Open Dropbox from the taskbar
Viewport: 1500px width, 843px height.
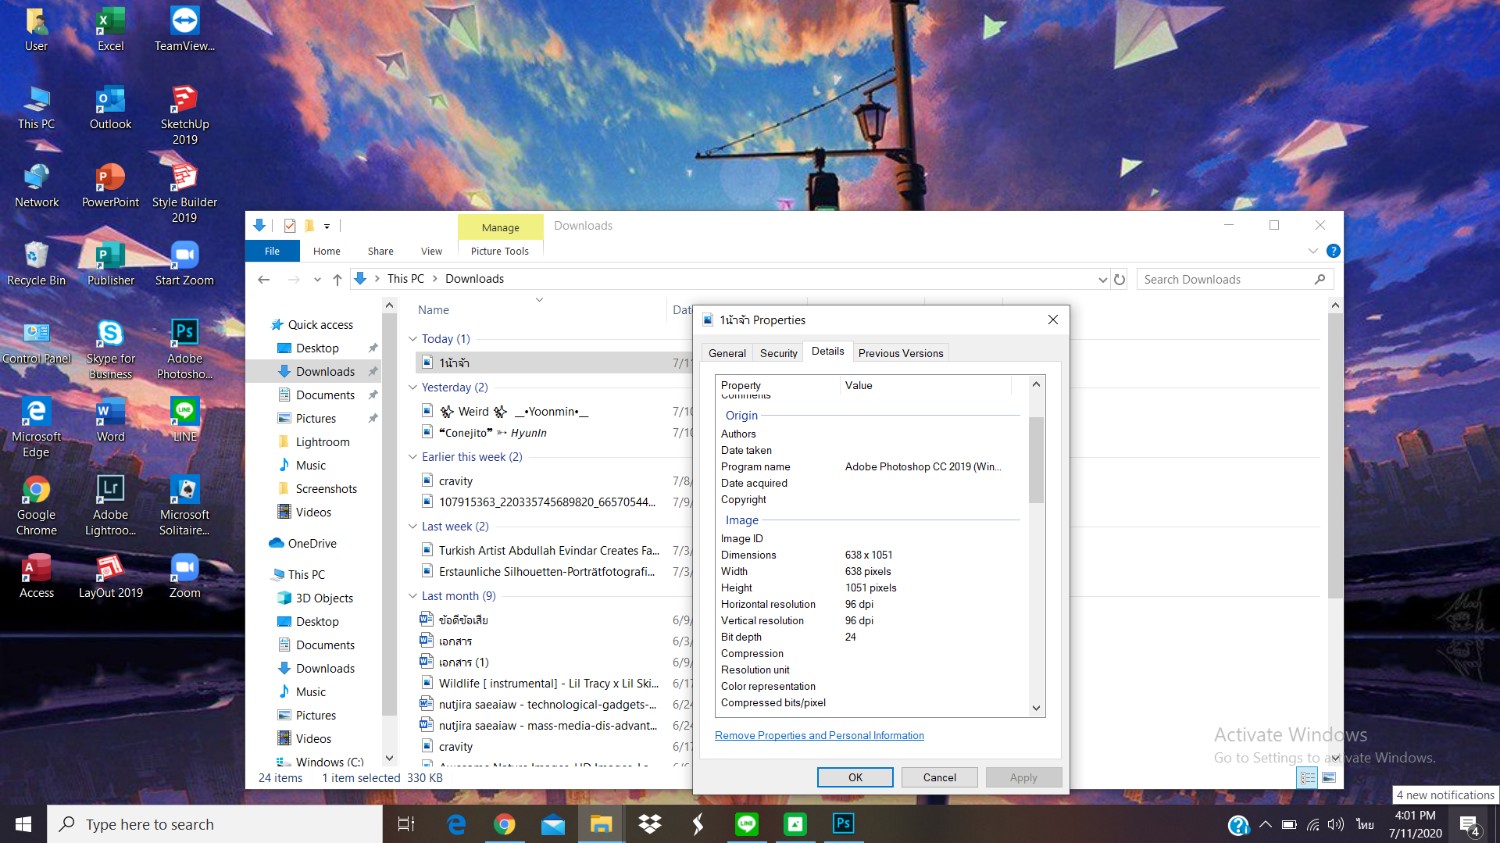tap(650, 824)
